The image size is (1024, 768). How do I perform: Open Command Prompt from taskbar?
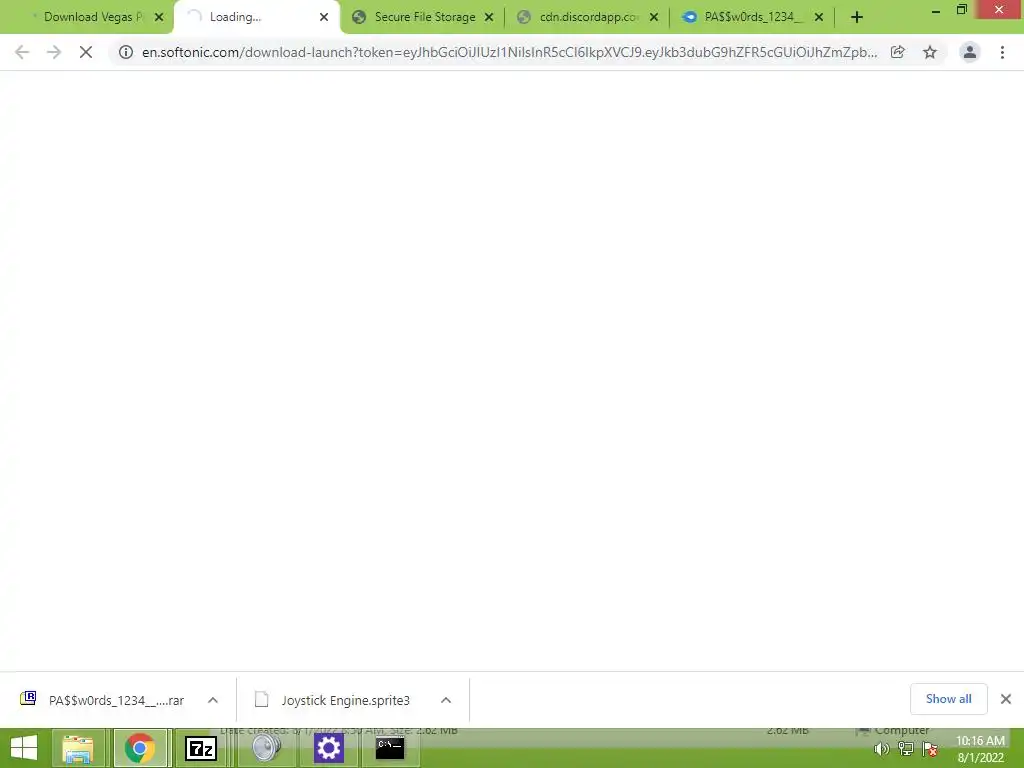tap(390, 748)
